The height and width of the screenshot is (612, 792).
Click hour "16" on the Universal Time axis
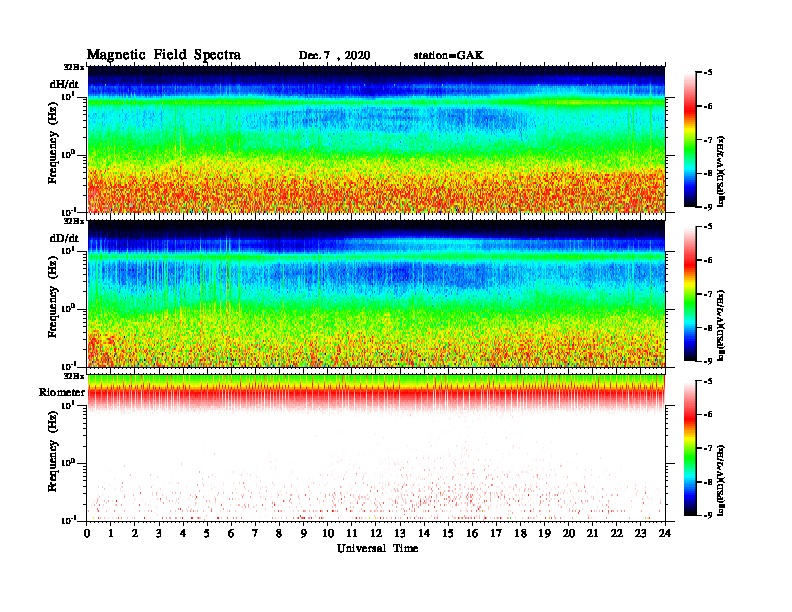tap(472, 533)
